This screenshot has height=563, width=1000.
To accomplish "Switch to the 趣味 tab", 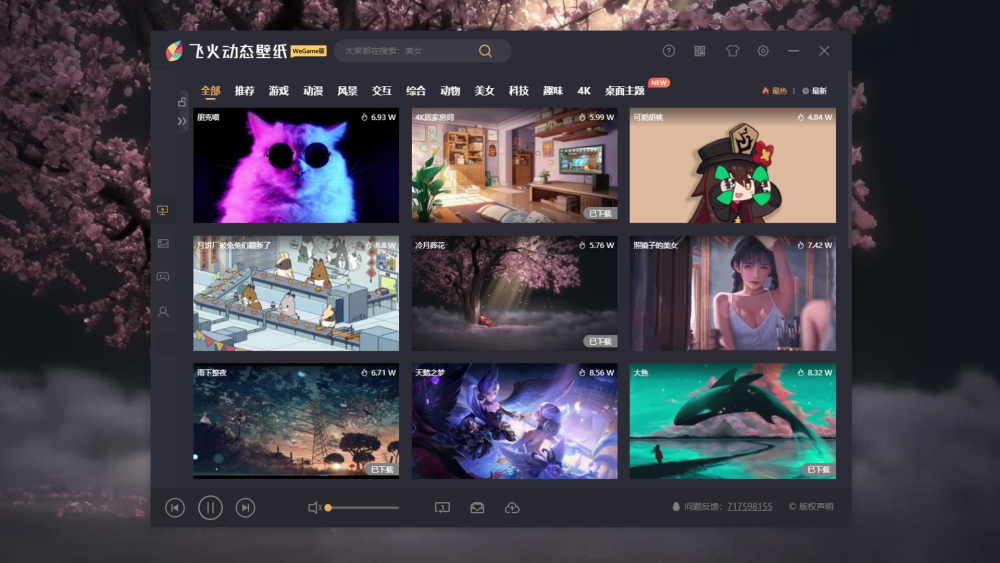I will coord(553,91).
